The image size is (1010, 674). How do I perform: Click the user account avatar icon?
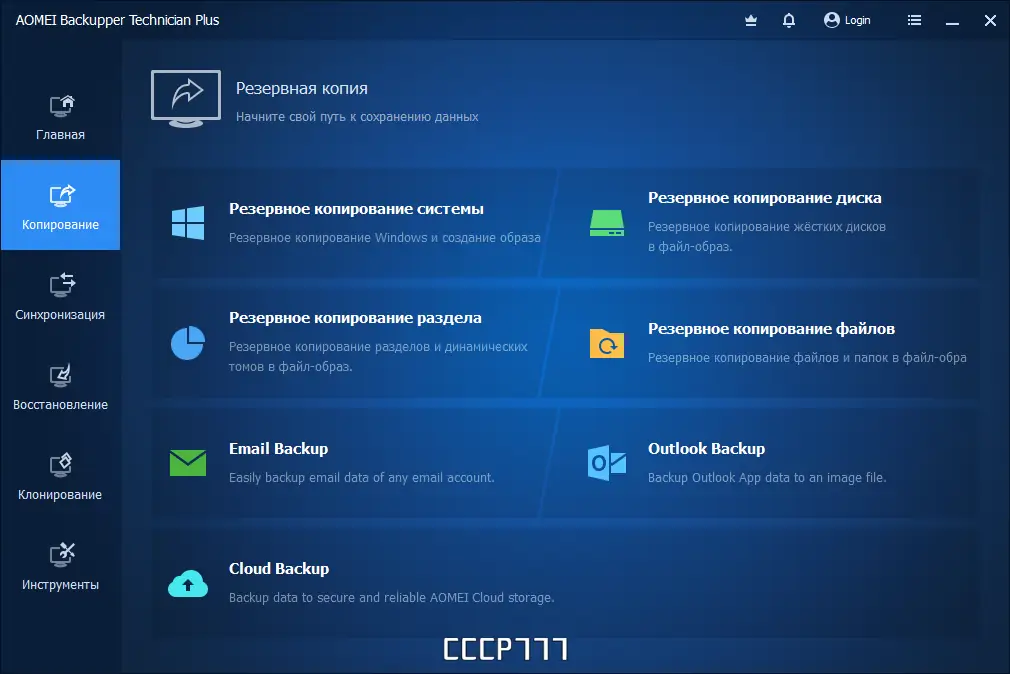click(x=832, y=20)
